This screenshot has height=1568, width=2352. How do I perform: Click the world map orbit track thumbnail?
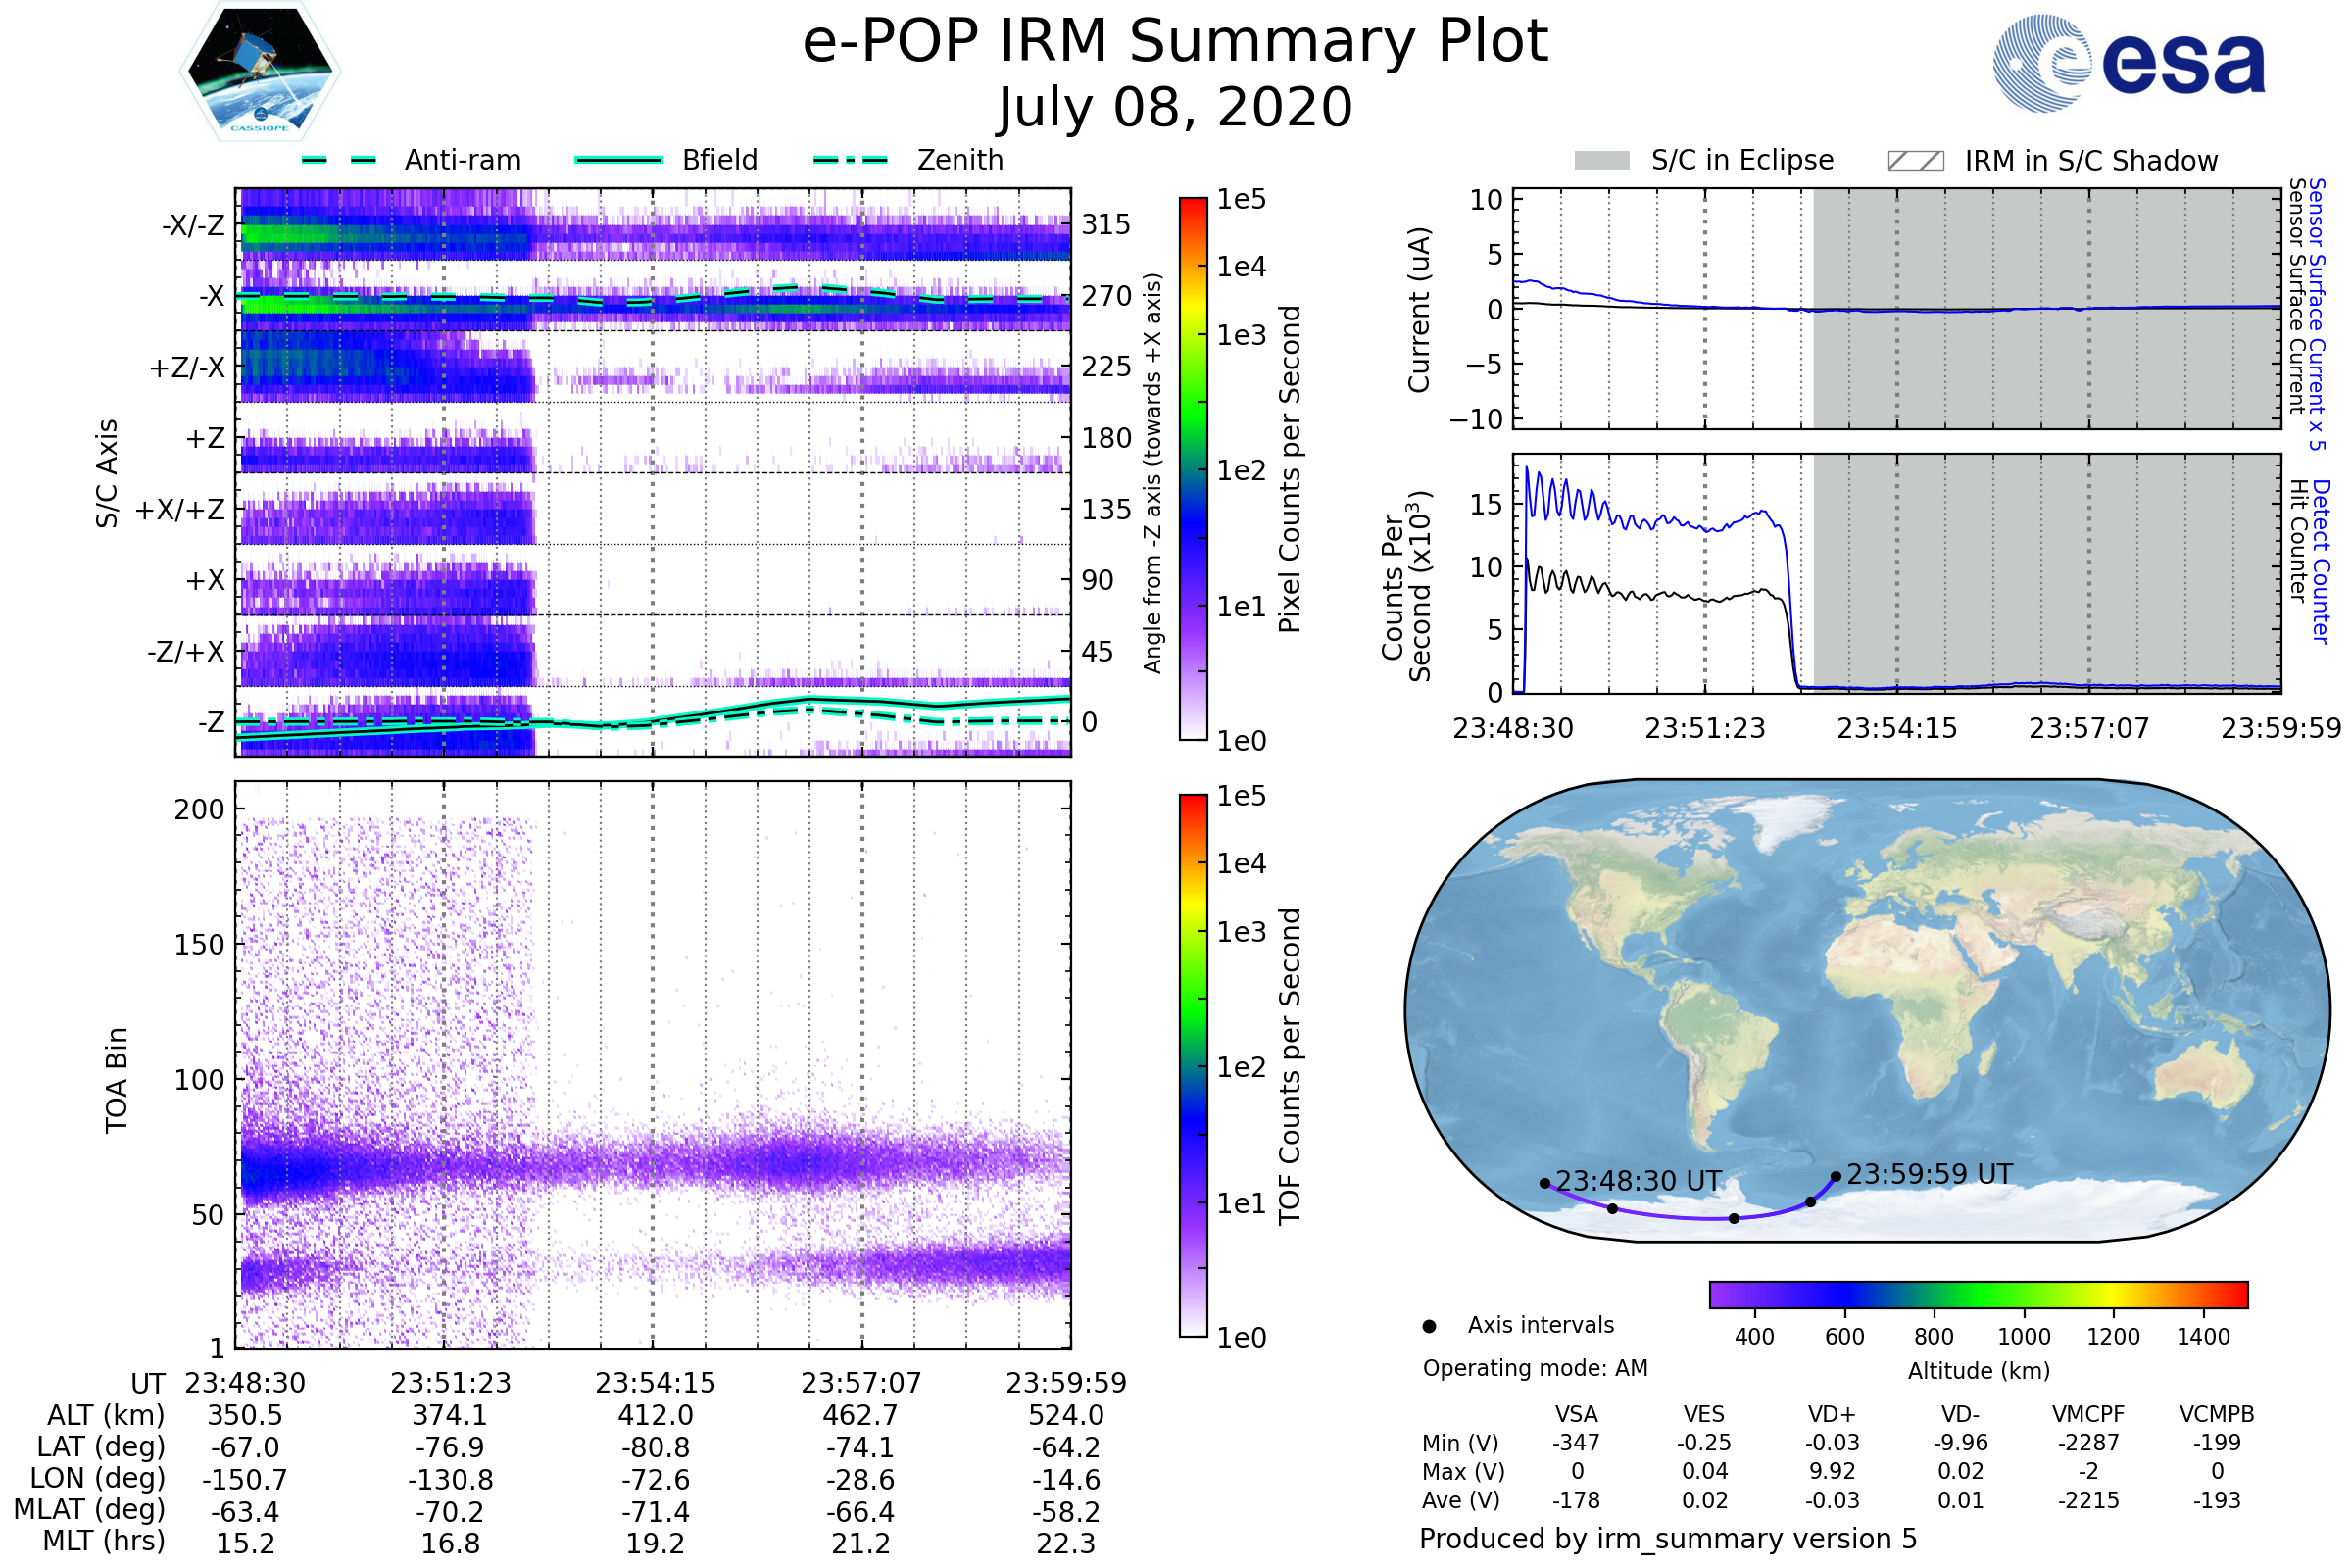[x=1866, y=1010]
